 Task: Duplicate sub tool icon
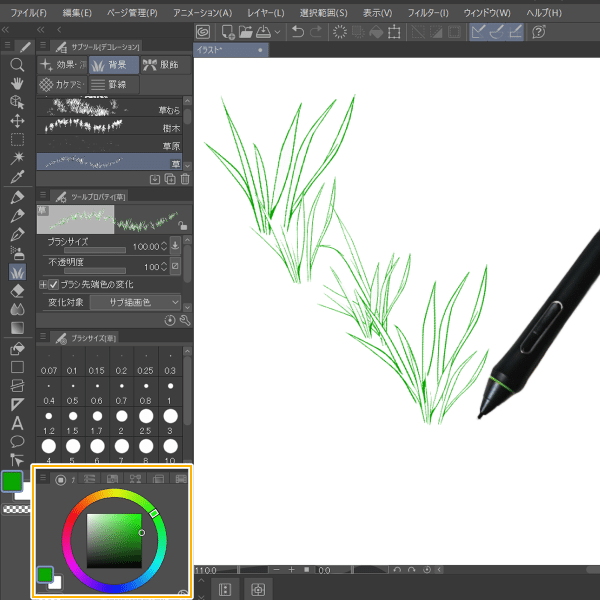(170, 179)
